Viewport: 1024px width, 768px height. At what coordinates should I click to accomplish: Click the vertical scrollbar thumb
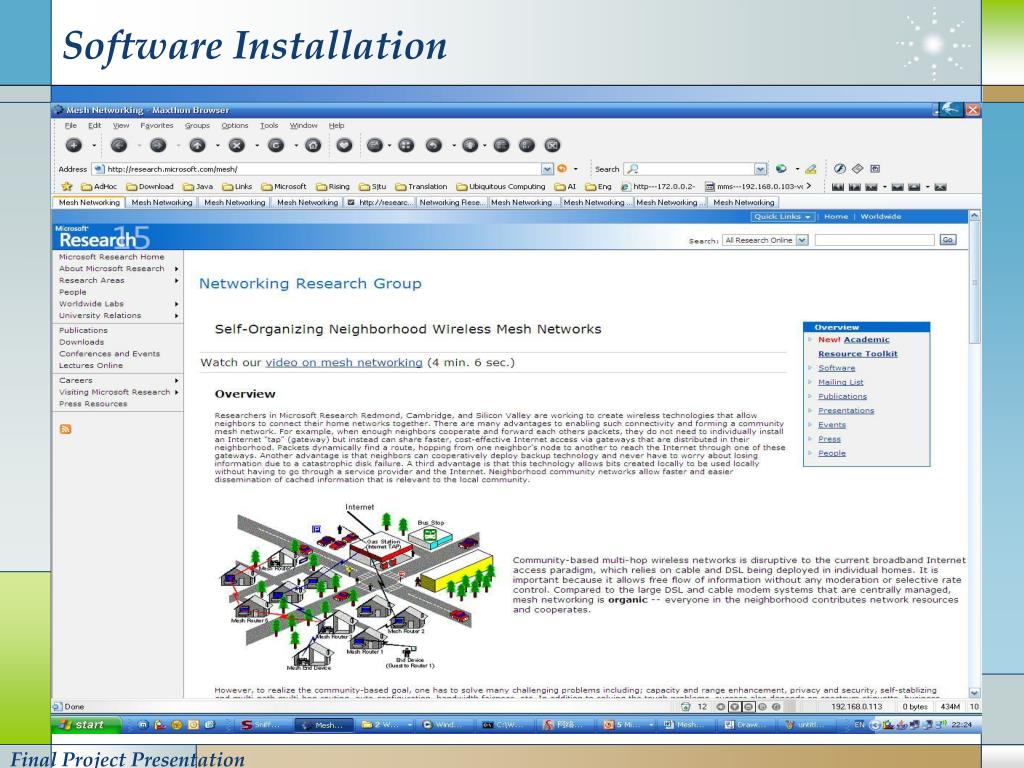click(x=974, y=282)
